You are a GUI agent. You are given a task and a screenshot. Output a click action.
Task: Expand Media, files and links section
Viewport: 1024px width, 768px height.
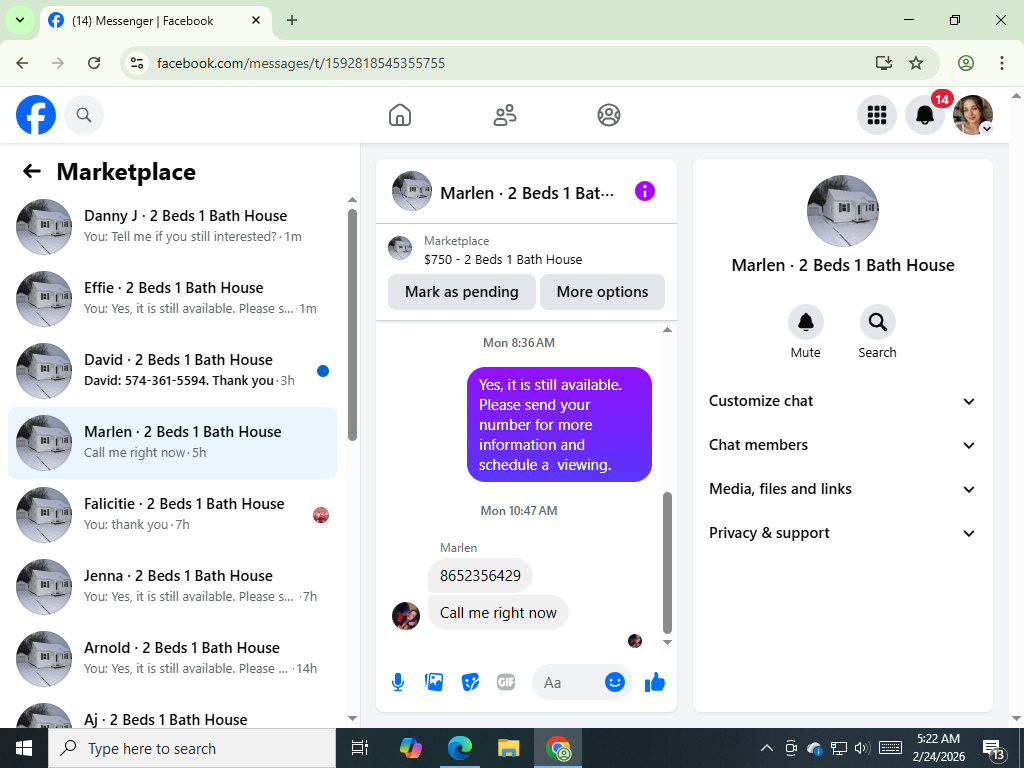click(x=842, y=489)
